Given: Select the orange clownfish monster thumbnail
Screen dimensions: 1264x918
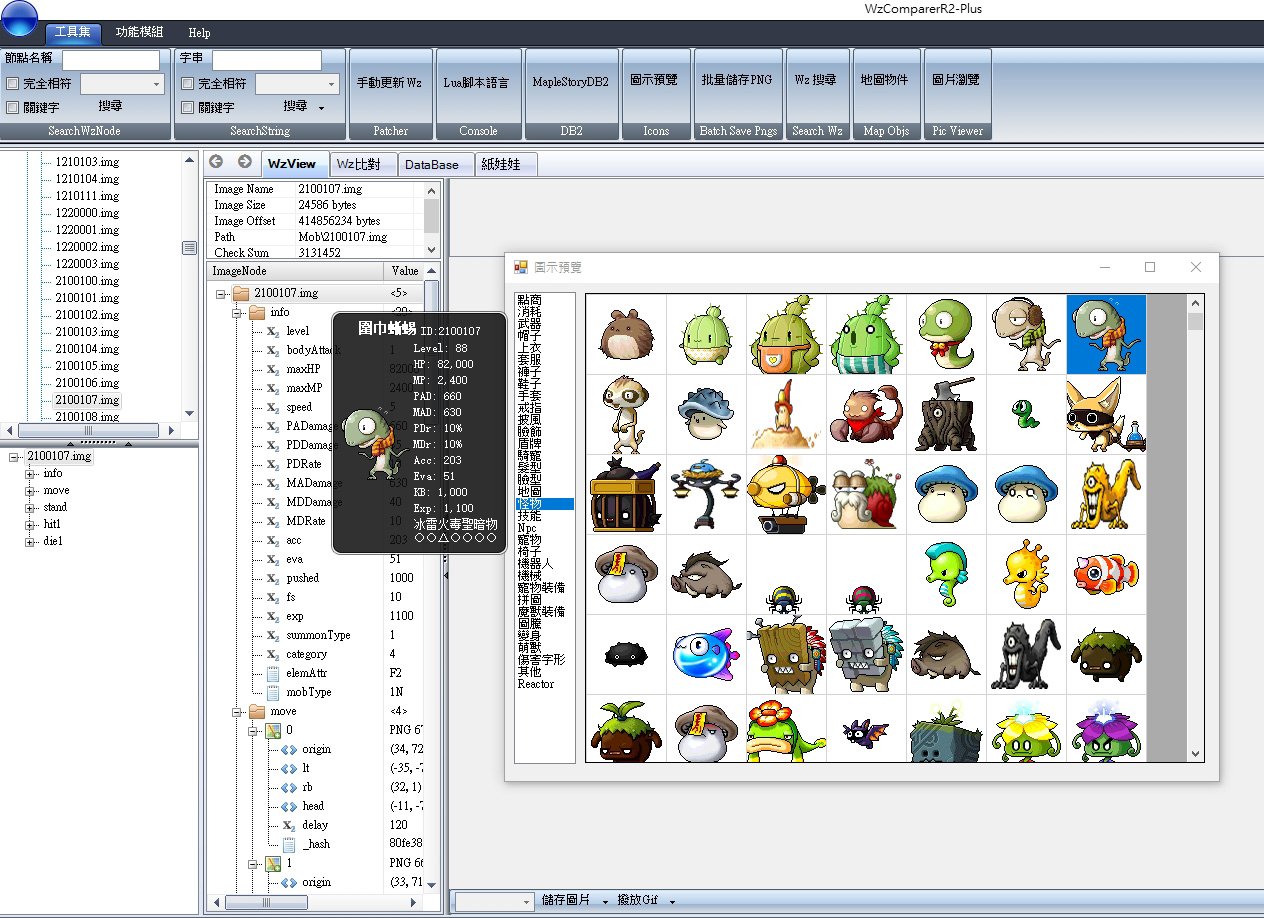Looking at the screenshot, I should (x=1106, y=574).
